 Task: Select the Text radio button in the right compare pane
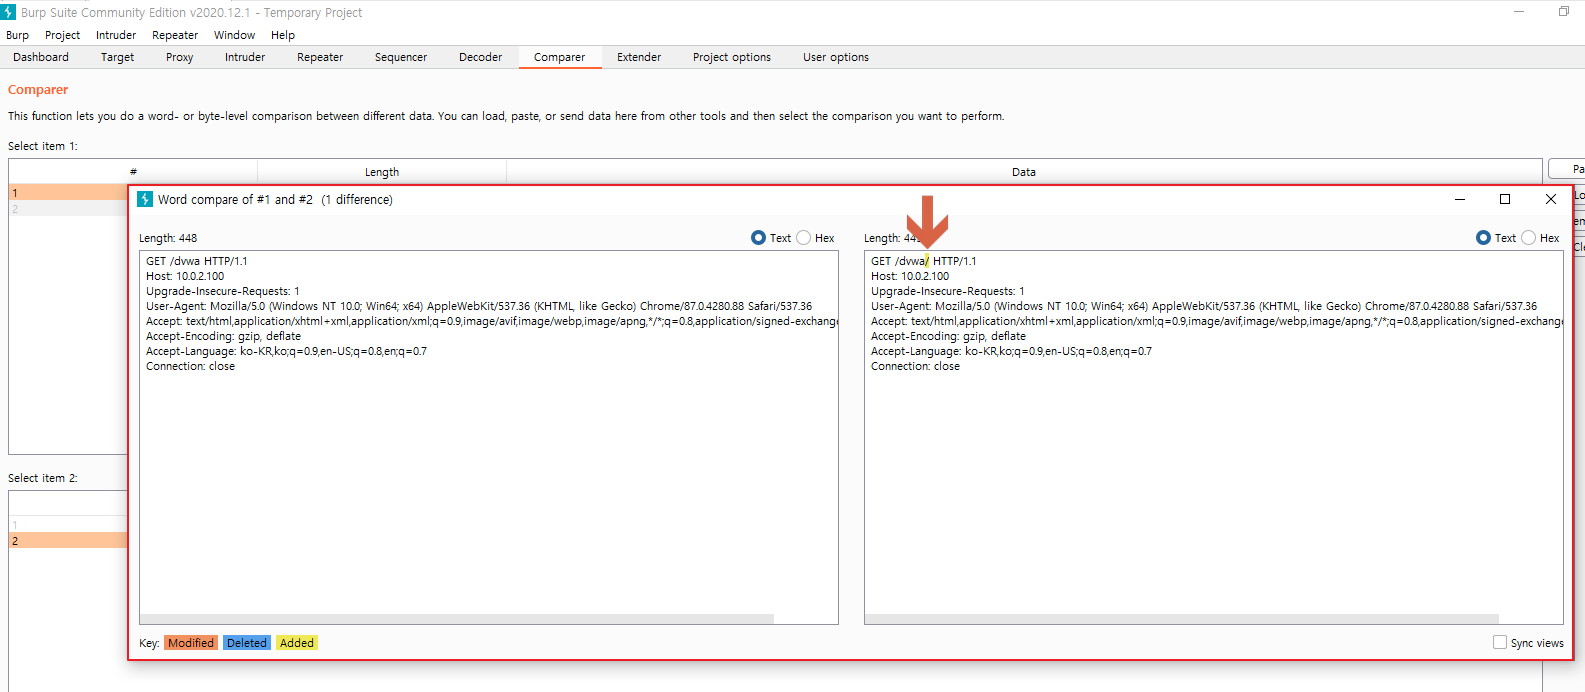(1483, 238)
